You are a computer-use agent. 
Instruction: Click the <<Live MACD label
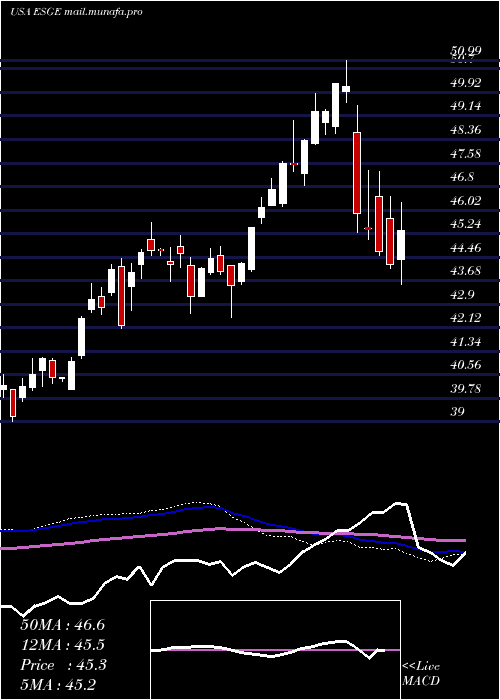tap(421, 674)
